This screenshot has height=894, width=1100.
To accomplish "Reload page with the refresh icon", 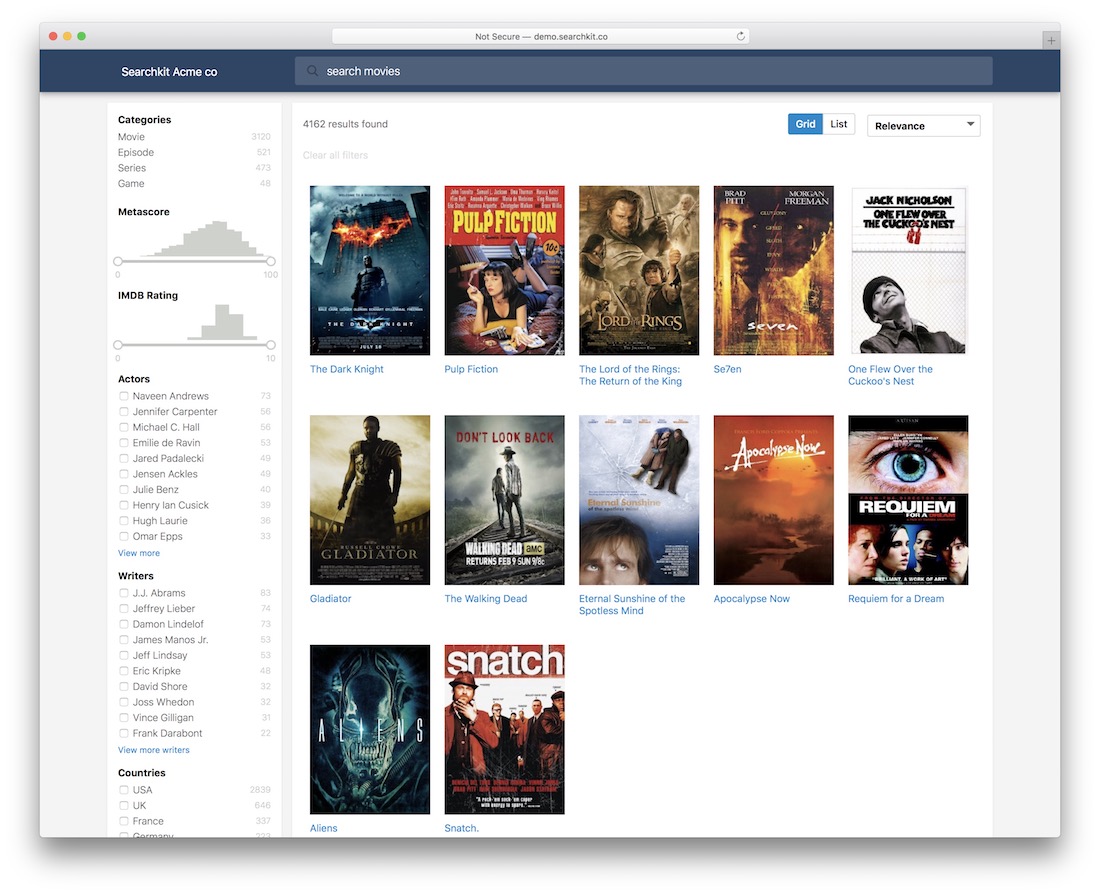I will [740, 36].
